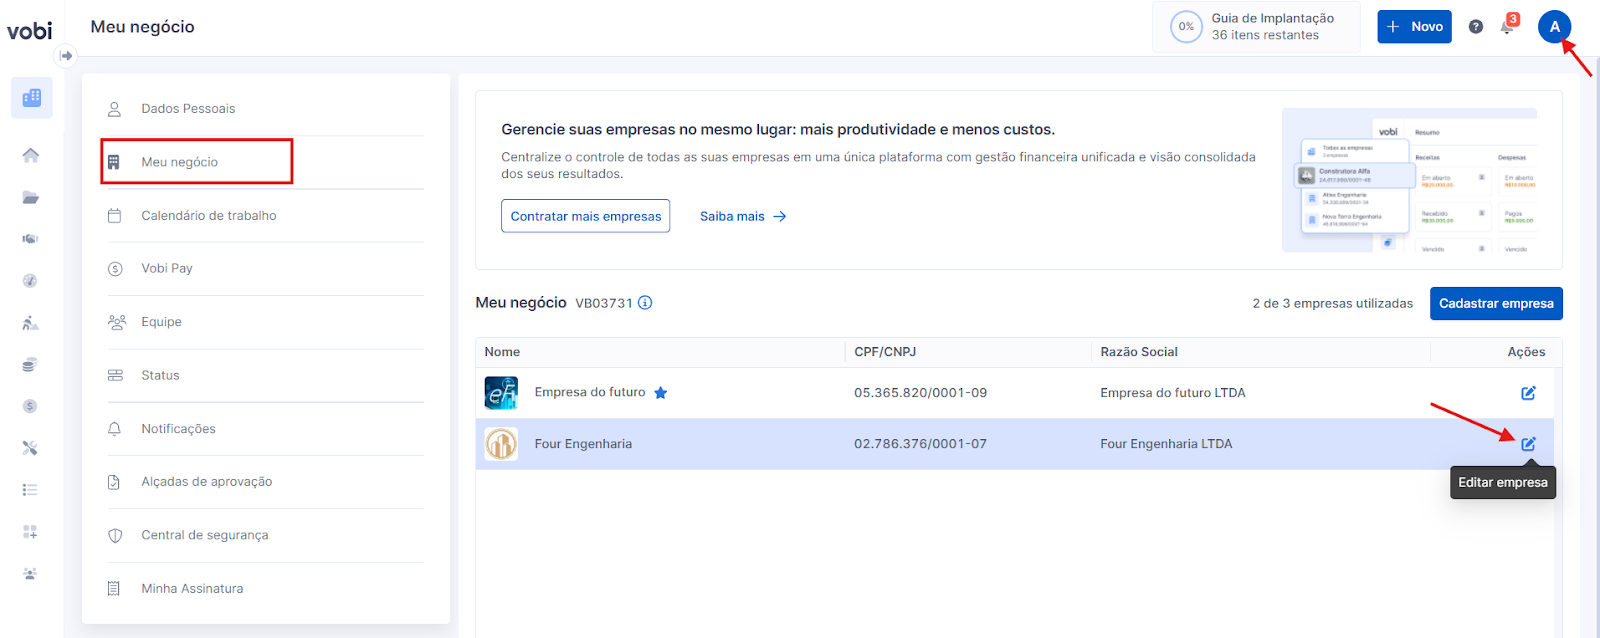Open Central de segurança
This screenshot has width=1600, height=638.
tap(265, 535)
